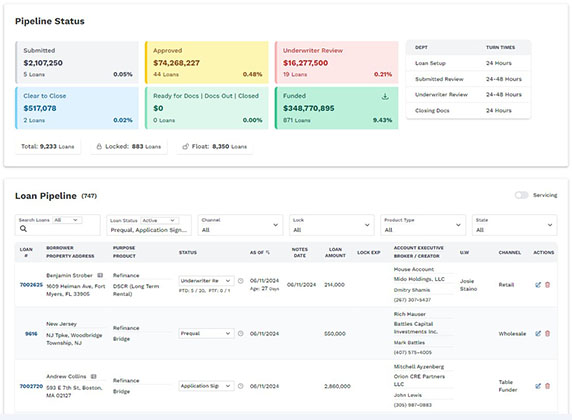The image size is (572, 420).
Task: Open status history clock for loan 7002720
Action: [240, 386]
